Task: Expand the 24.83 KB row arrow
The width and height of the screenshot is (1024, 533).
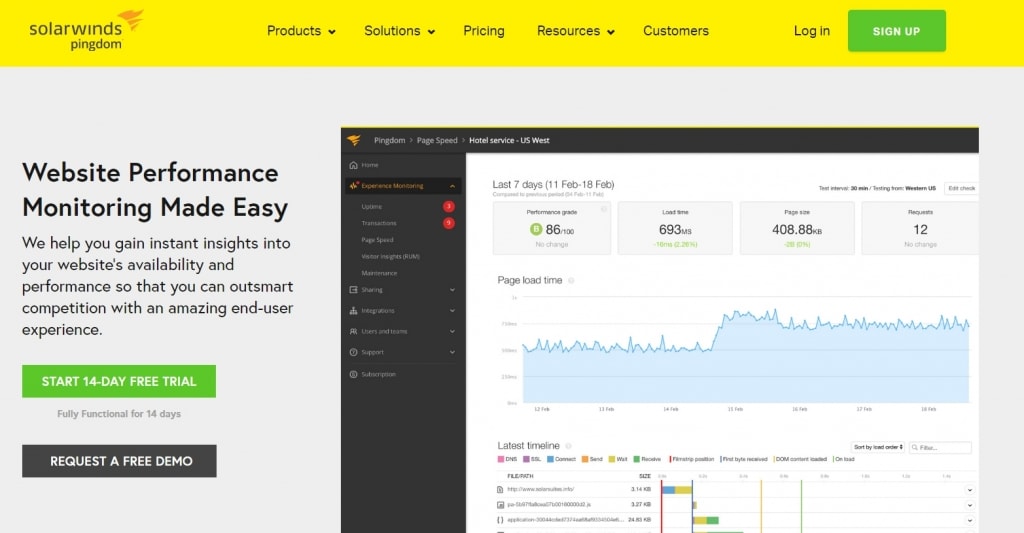Action: [x=969, y=521]
